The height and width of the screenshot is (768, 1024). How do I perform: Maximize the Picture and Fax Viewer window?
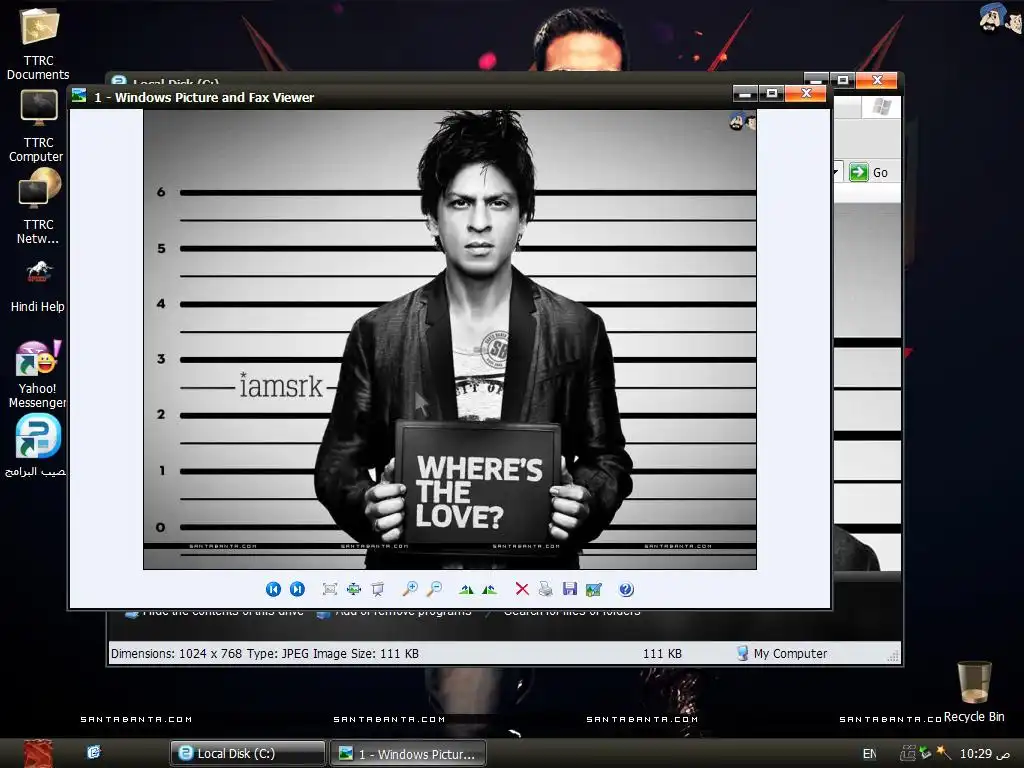(x=772, y=94)
